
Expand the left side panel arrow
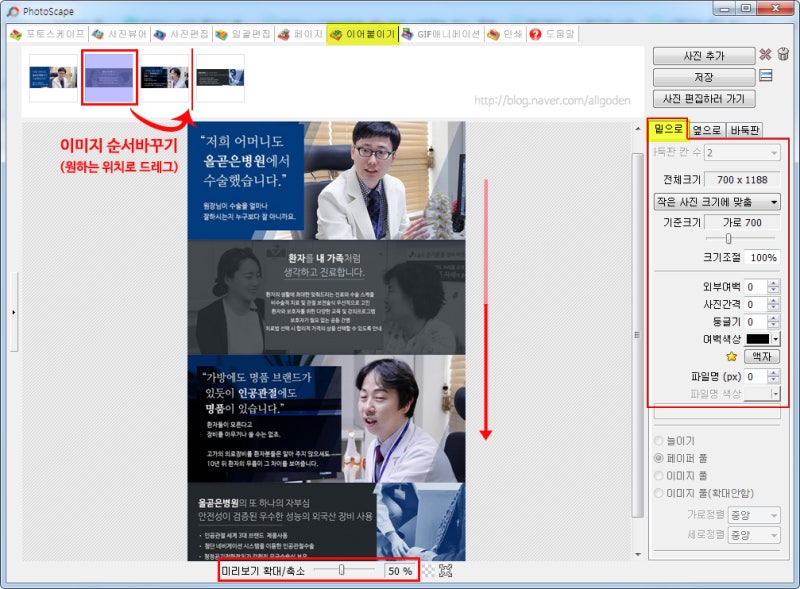pos(14,312)
